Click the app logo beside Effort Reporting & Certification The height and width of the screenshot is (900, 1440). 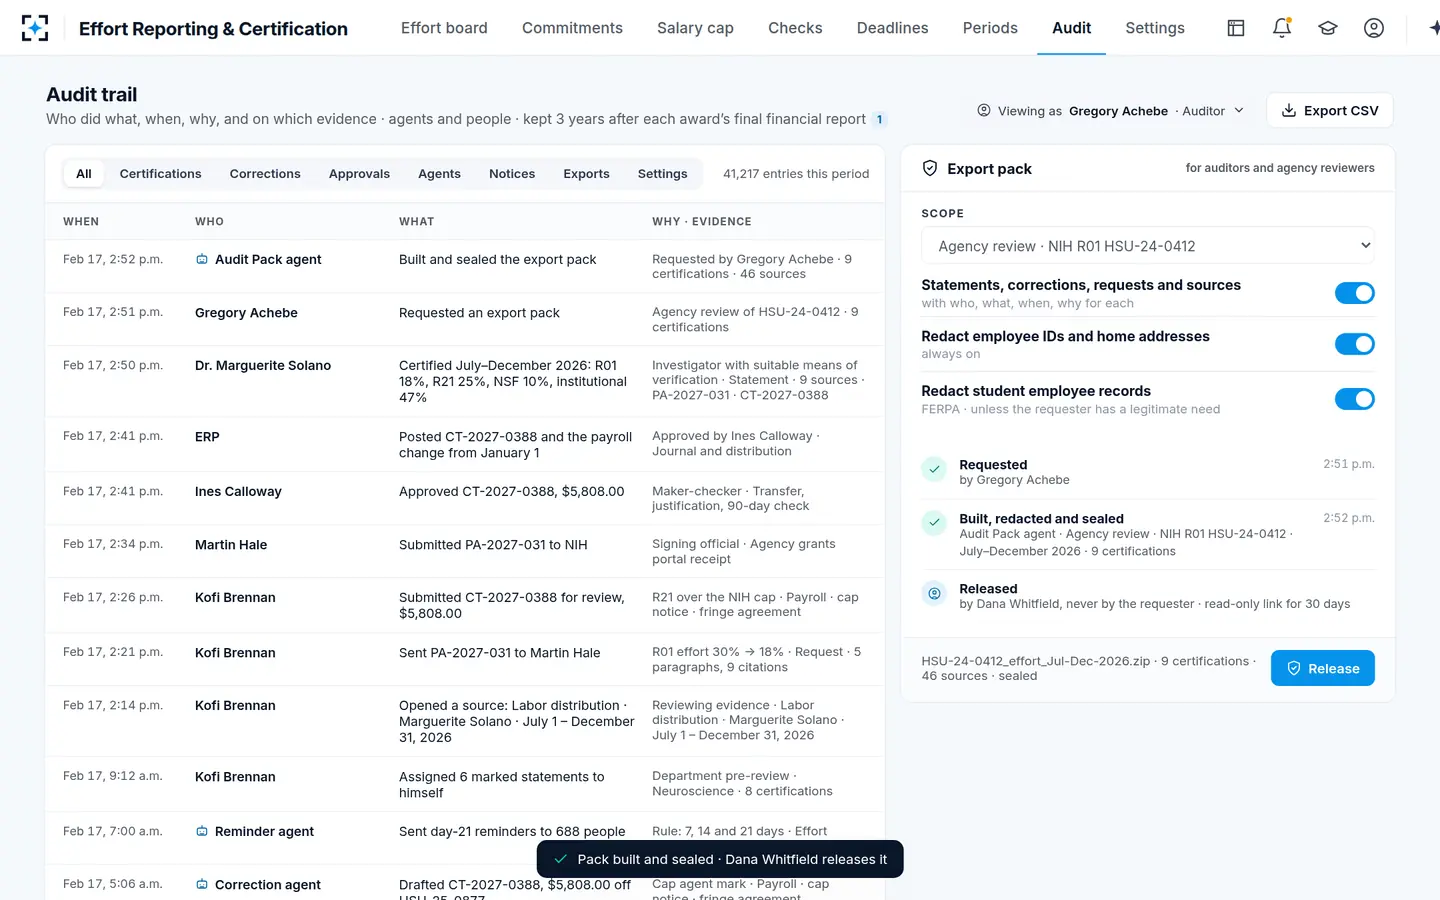click(35, 28)
